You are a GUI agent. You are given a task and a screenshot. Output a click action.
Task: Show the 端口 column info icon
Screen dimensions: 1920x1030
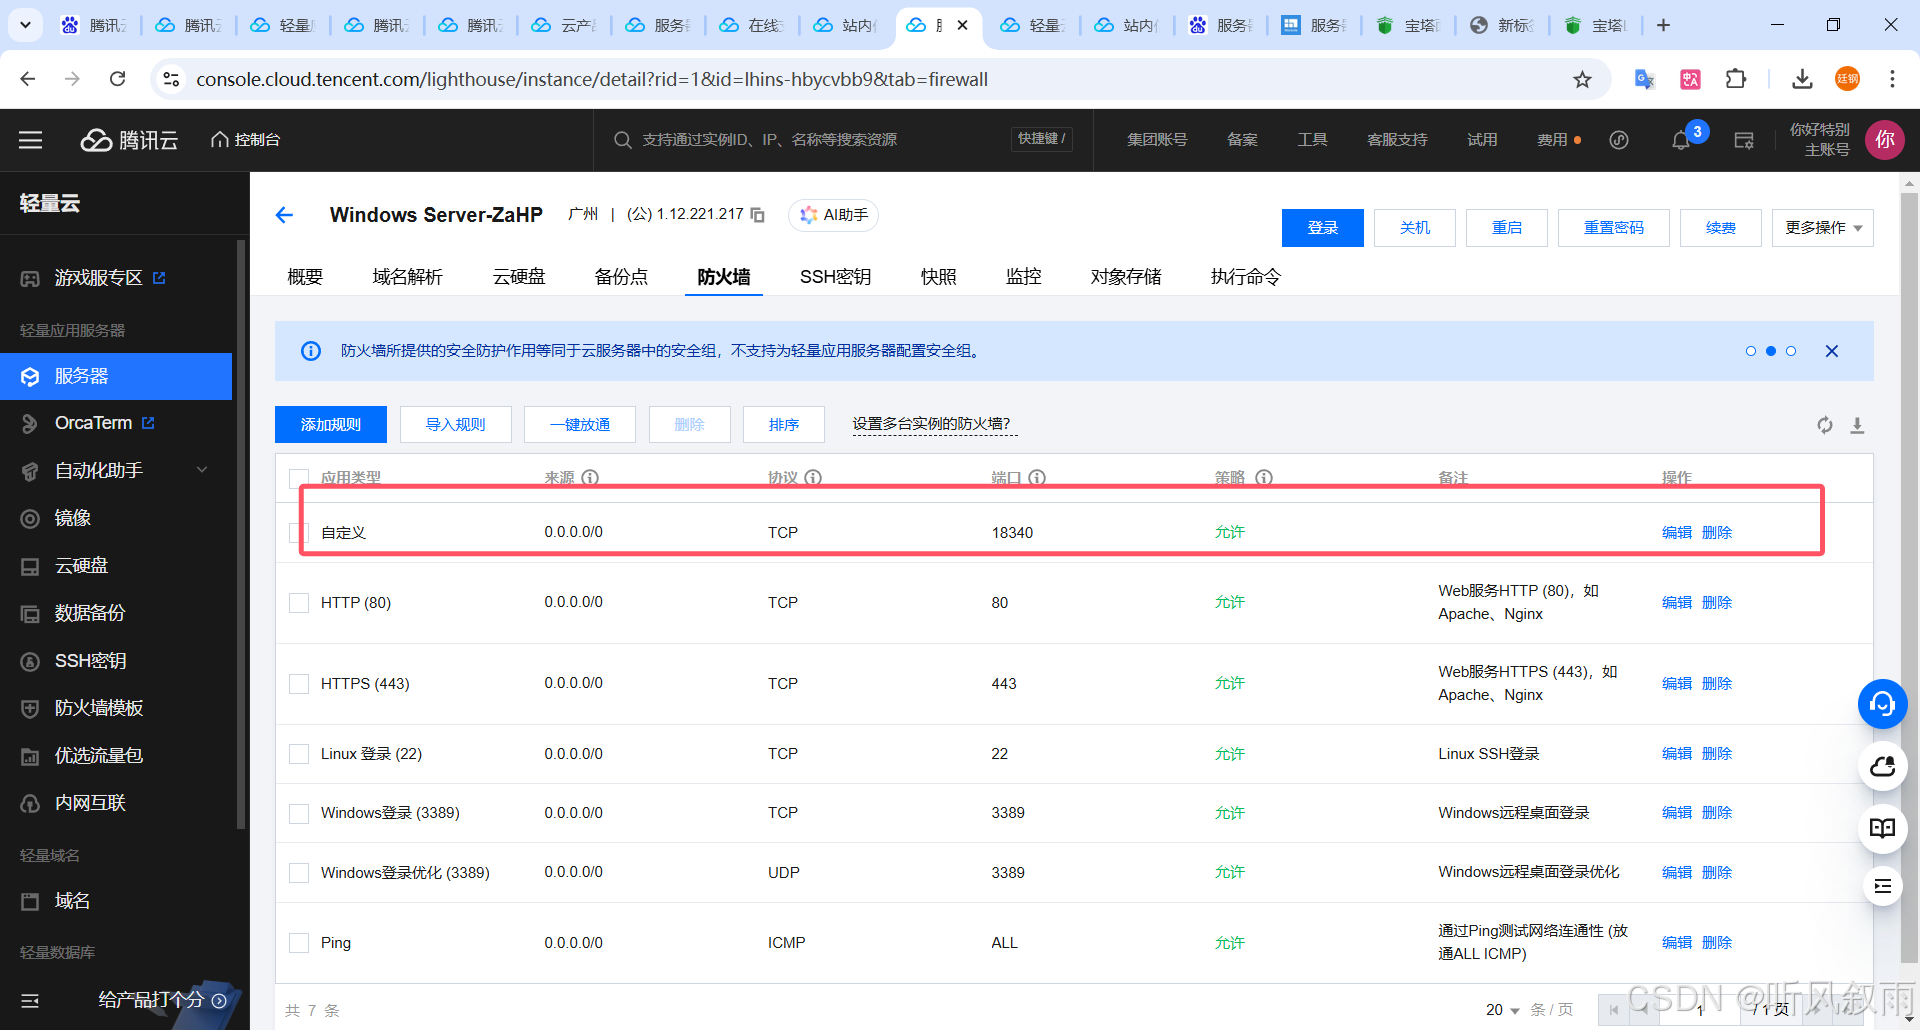(x=1037, y=478)
